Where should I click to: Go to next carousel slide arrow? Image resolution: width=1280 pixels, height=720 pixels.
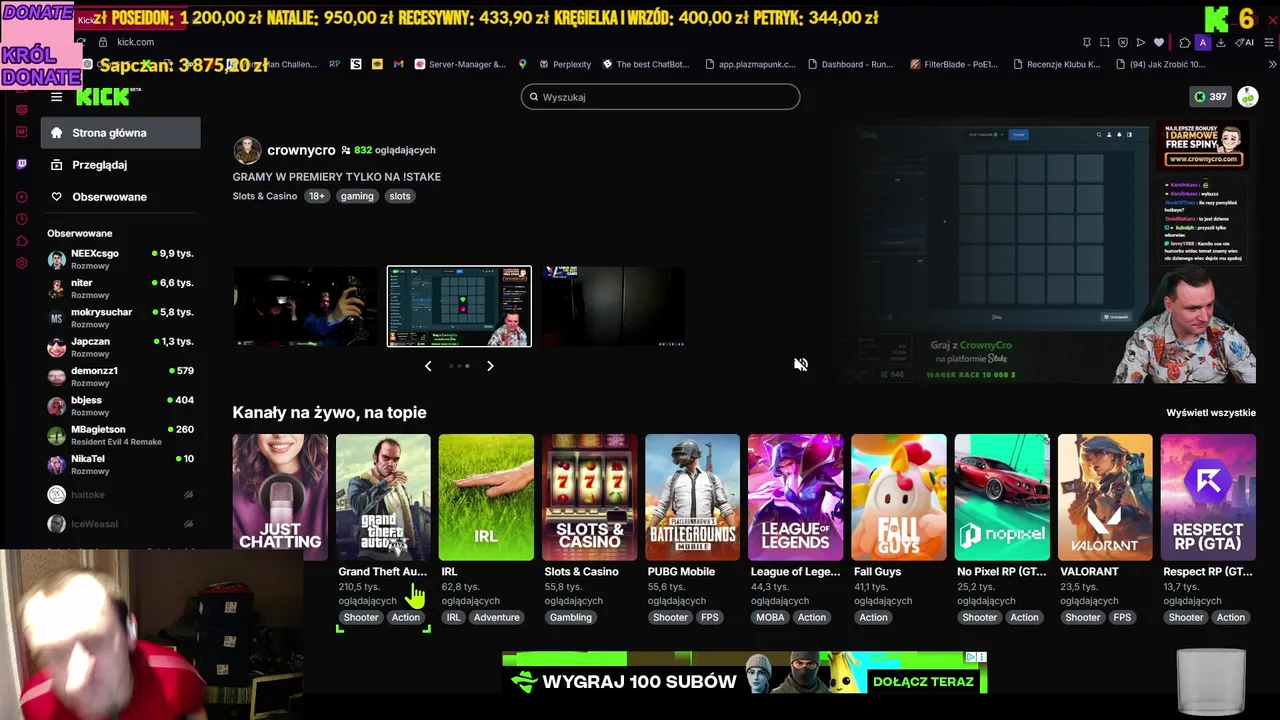tap(490, 366)
